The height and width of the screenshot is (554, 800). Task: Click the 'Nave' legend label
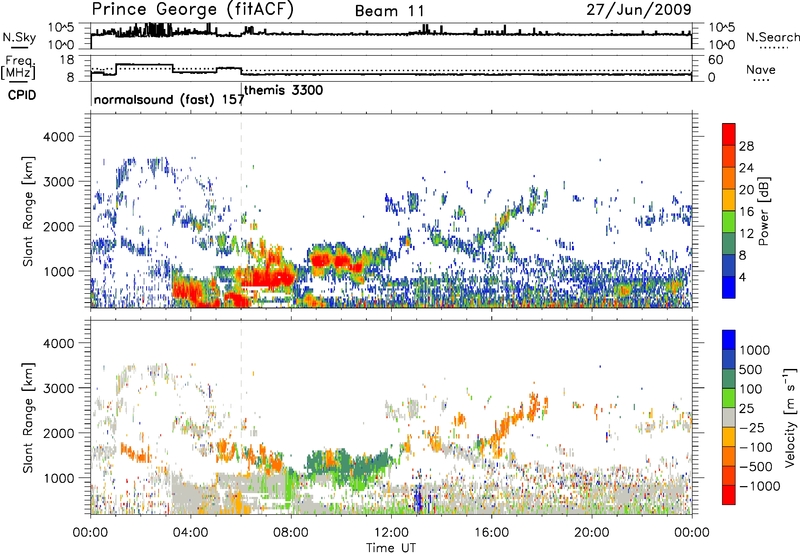click(761, 69)
